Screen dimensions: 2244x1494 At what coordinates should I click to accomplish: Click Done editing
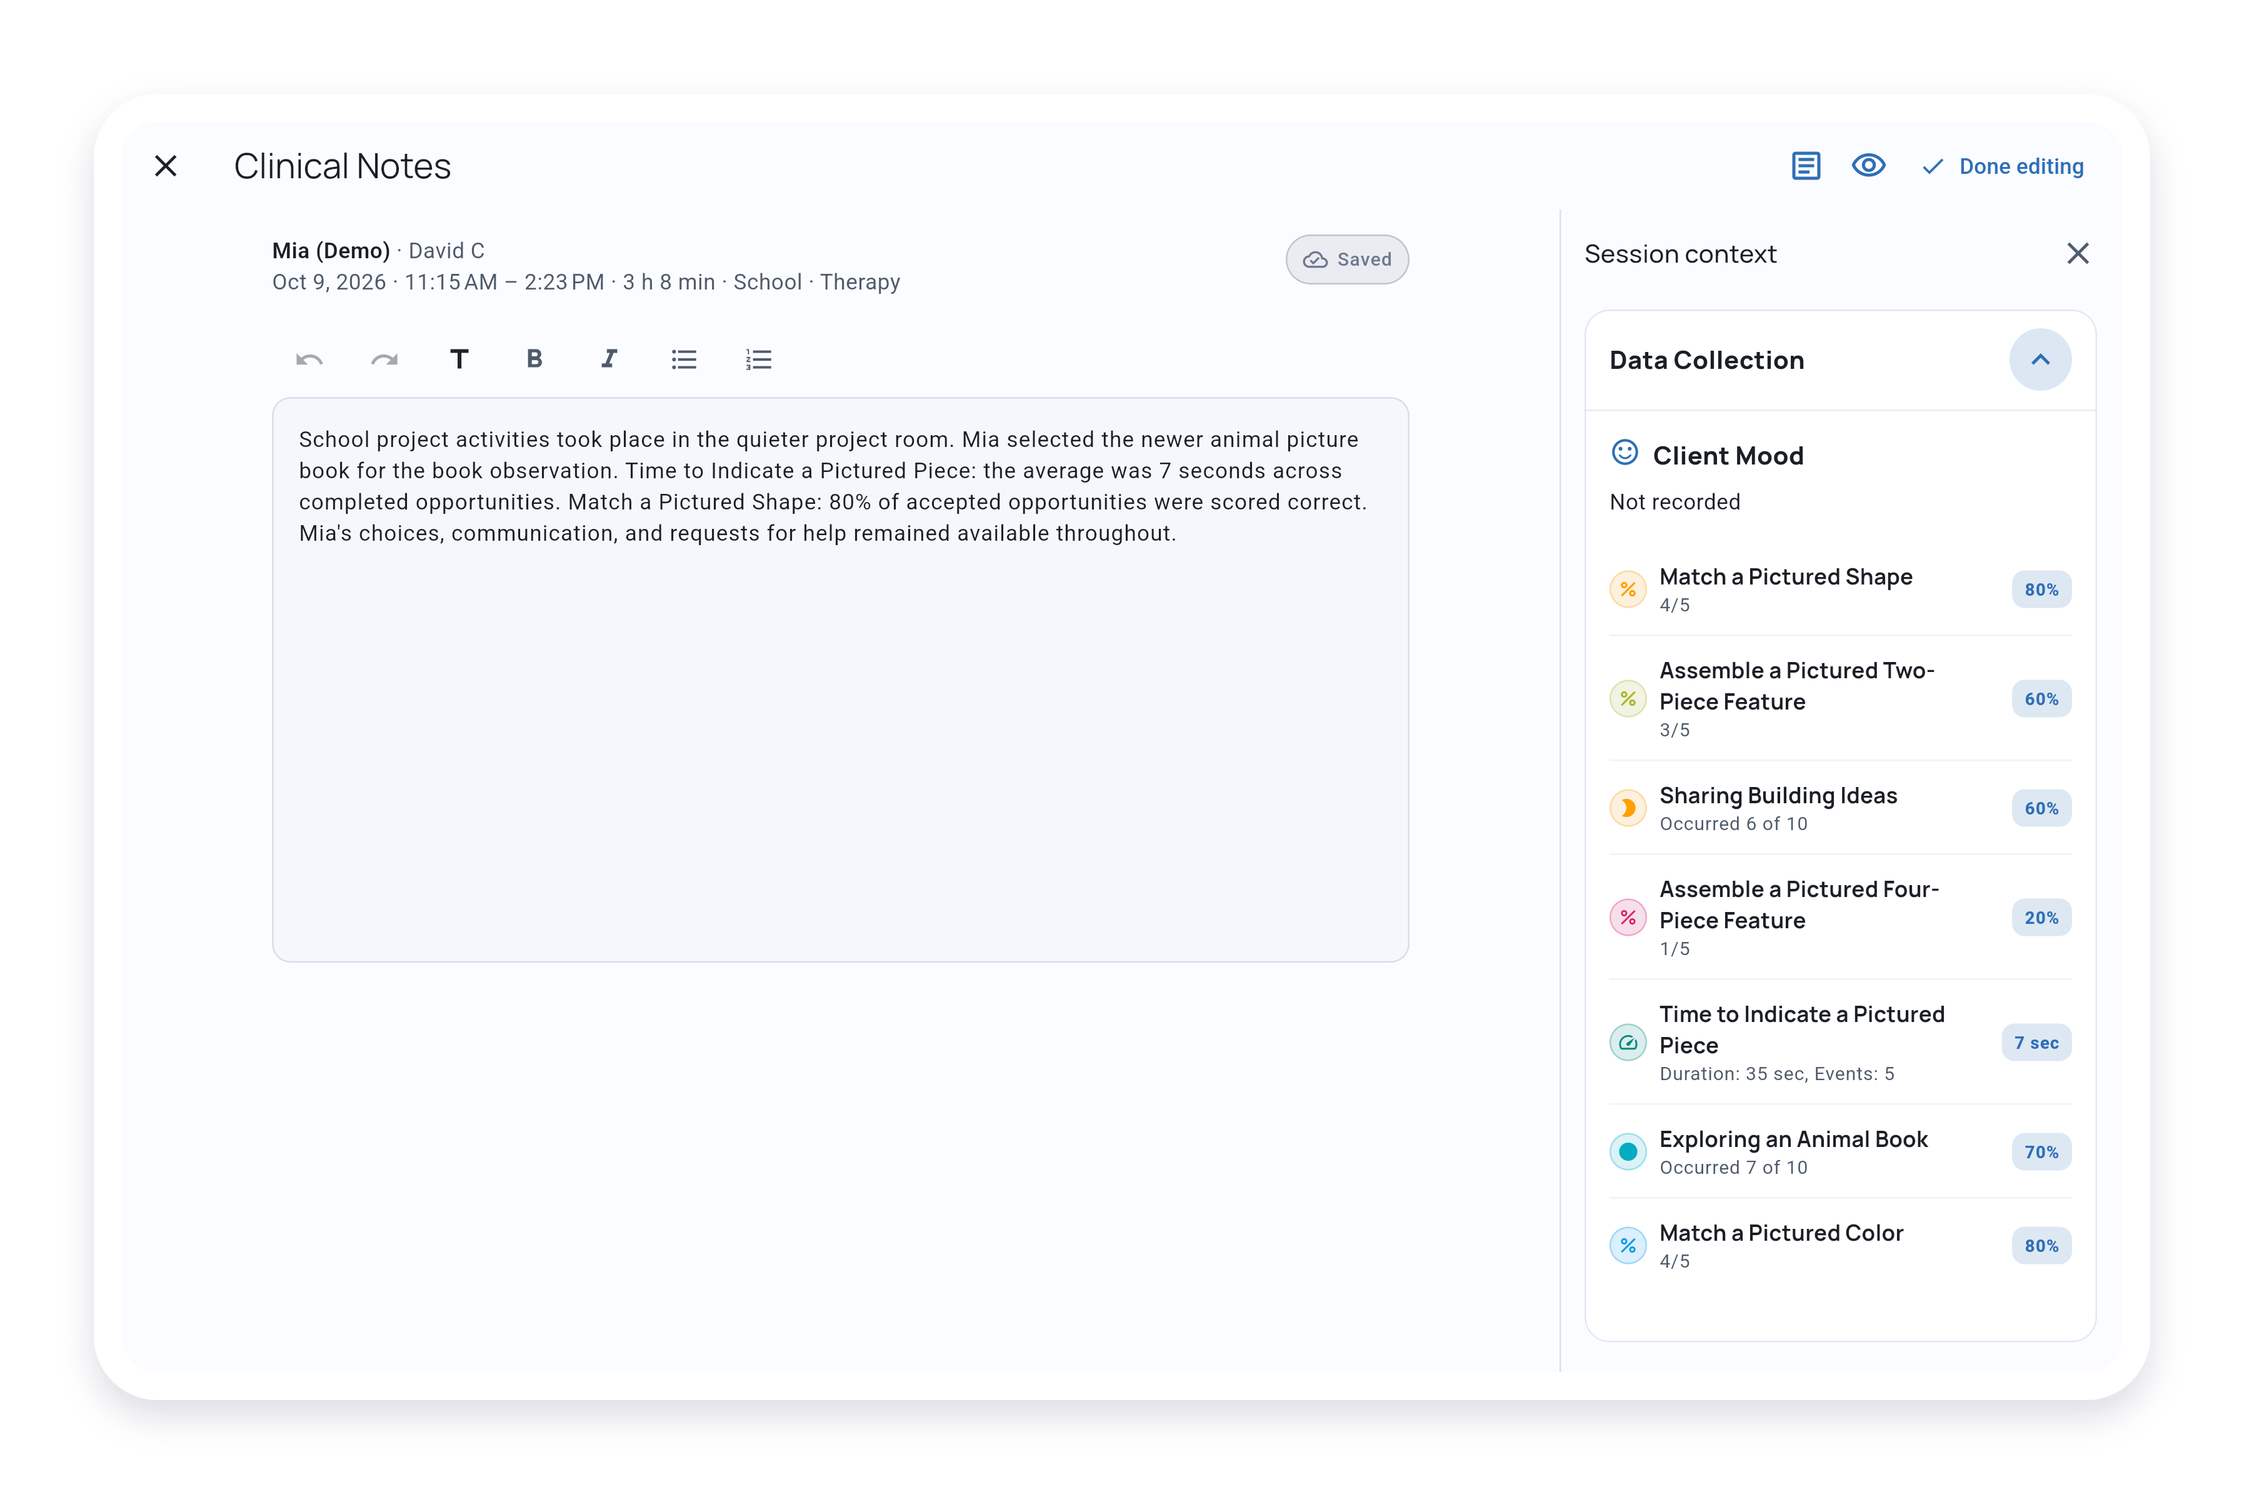tap(2003, 167)
